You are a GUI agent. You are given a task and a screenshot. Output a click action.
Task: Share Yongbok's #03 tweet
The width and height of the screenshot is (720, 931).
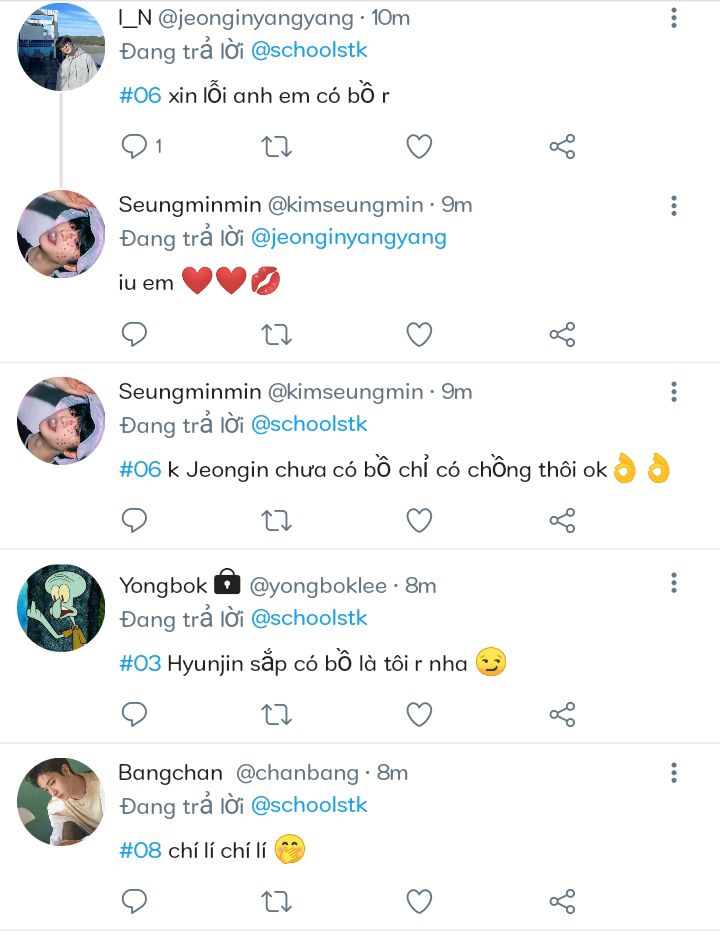tap(562, 714)
